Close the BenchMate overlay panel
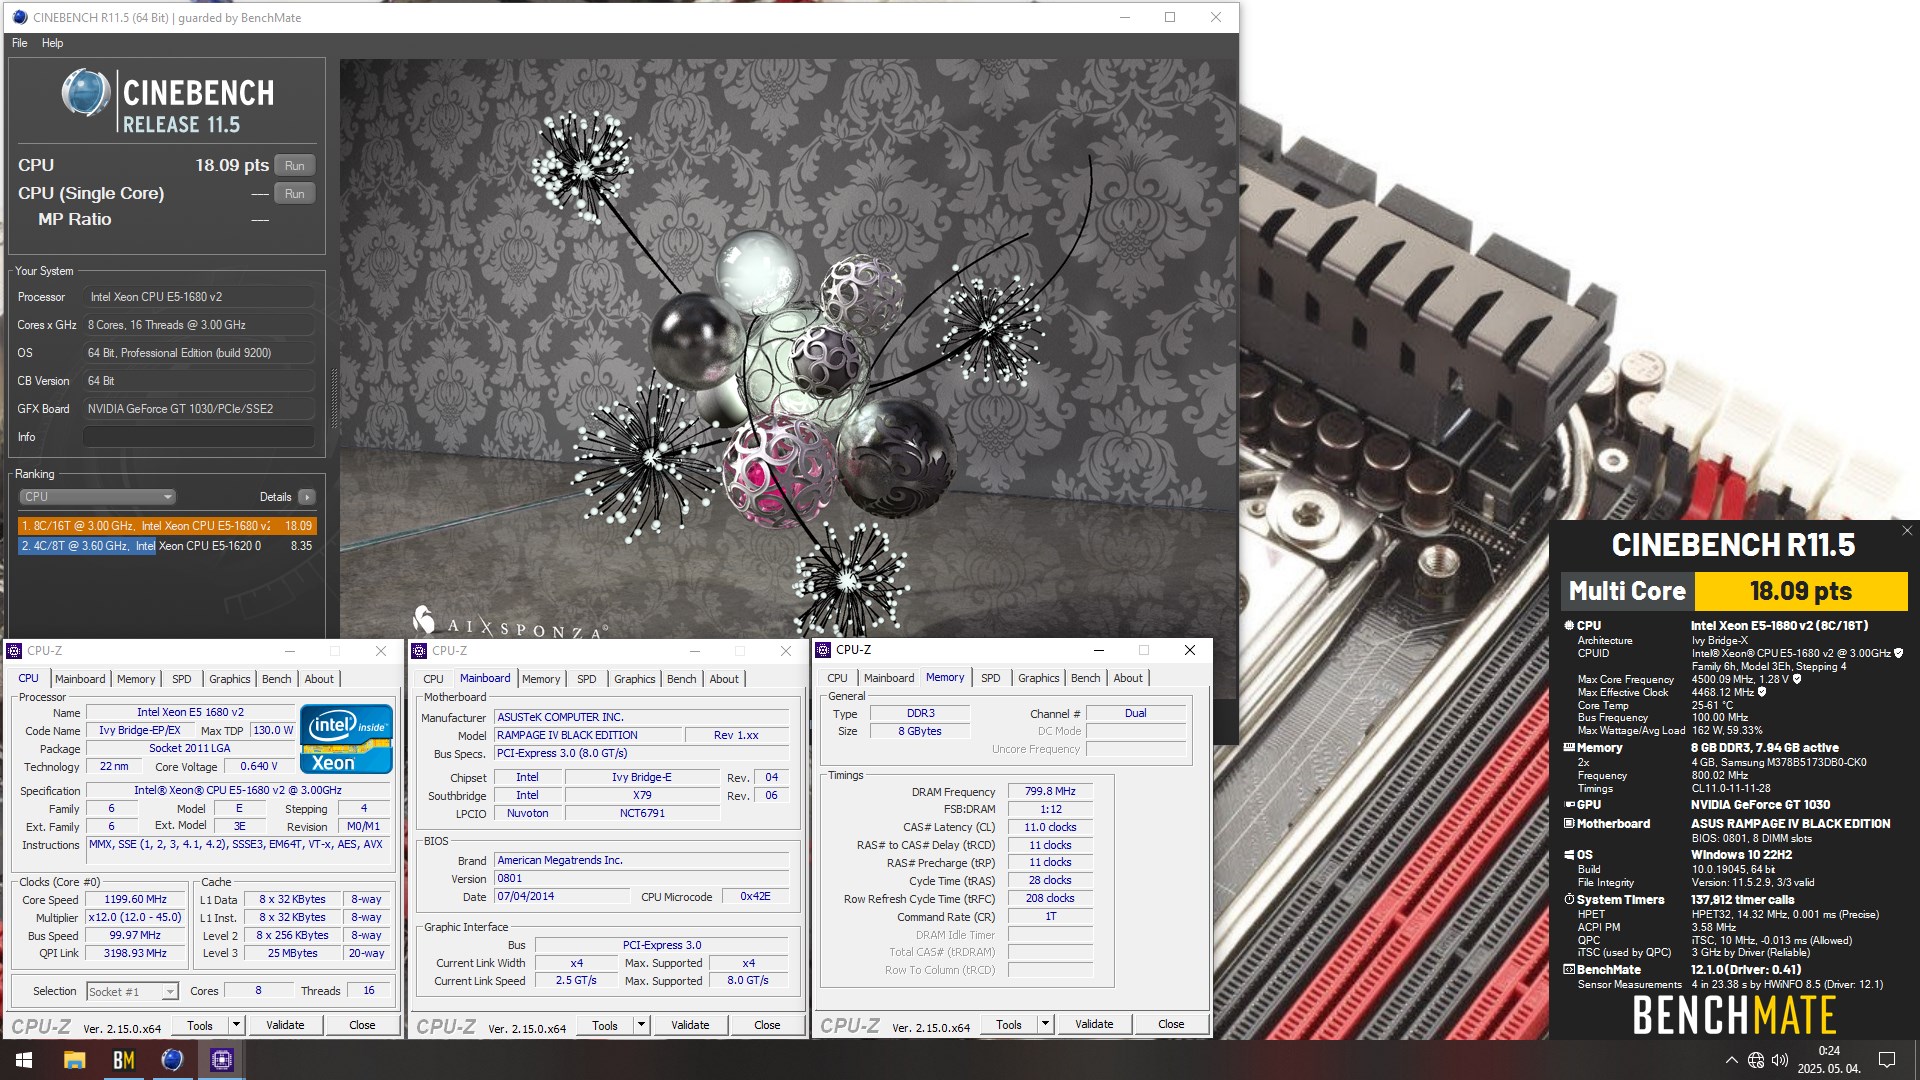 [x=1907, y=531]
